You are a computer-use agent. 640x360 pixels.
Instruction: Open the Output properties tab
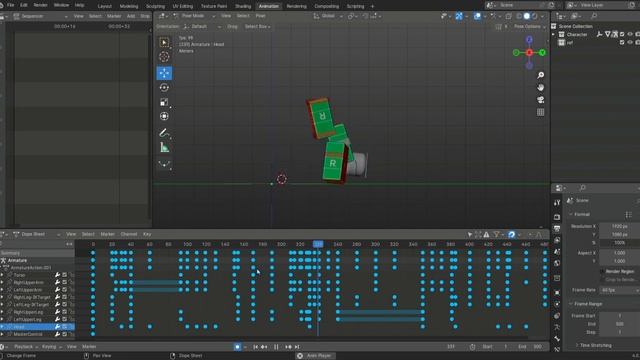click(x=557, y=229)
